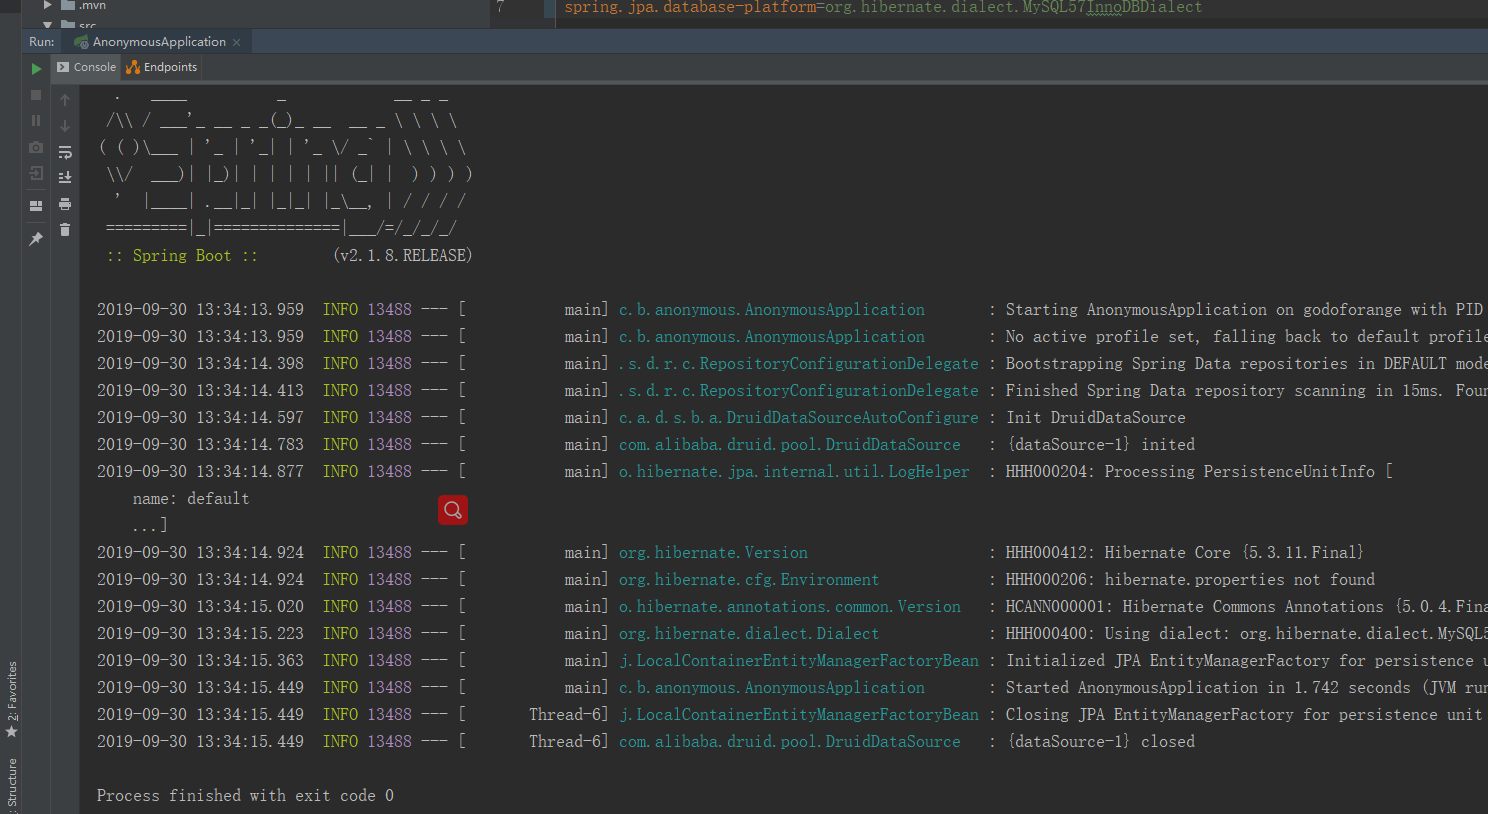Click the 'HHH000204: Processing PersistenceUnitInfo' message
Viewport: 1488px width, 814px height.
pos(1199,472)
